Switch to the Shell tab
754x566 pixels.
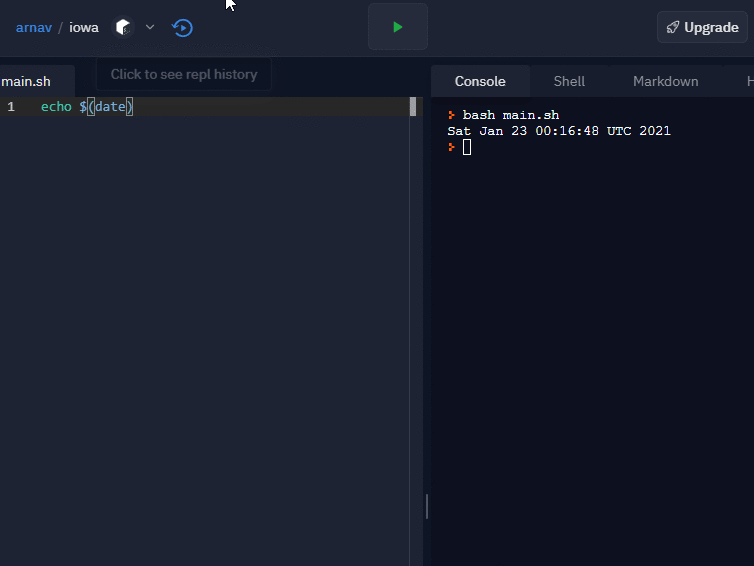coord(569,81)
